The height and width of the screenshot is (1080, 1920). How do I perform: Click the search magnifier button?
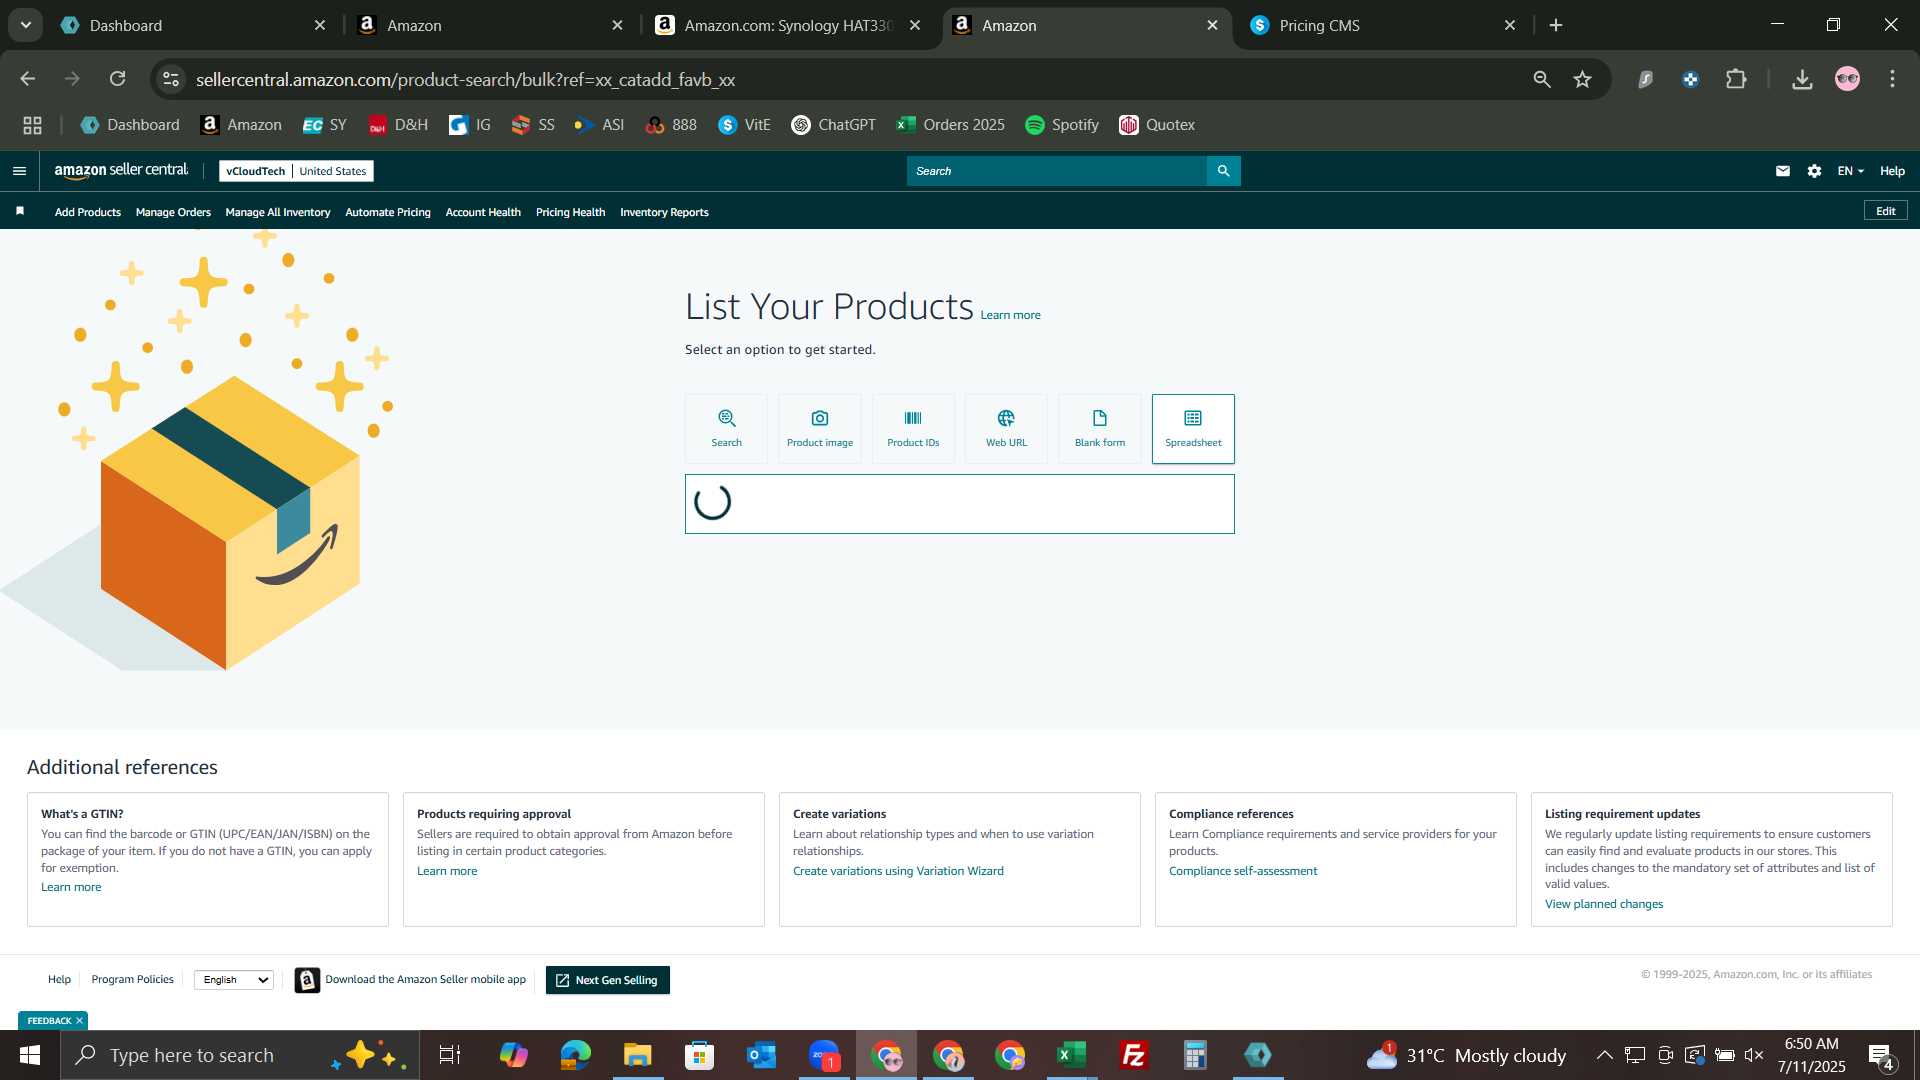[1223, 171]
